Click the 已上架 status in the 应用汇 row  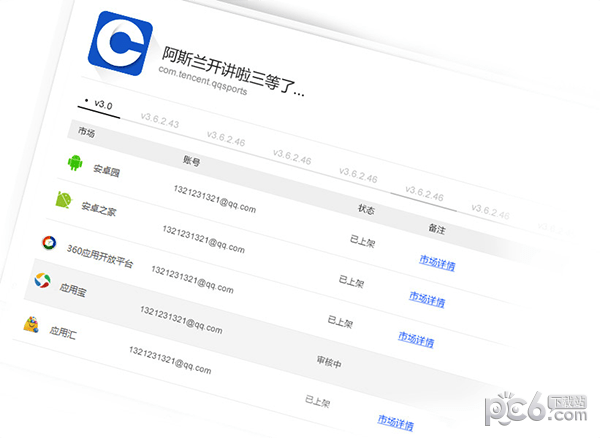[318, 402]
